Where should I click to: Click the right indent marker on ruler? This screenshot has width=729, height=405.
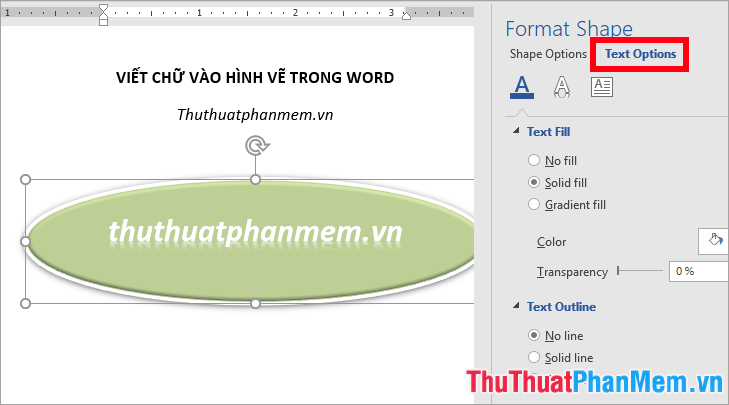coord(406,16)
